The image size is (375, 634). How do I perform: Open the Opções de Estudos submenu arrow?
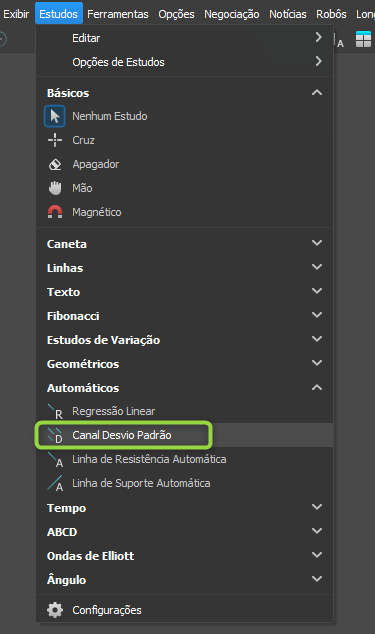point(318,61)
